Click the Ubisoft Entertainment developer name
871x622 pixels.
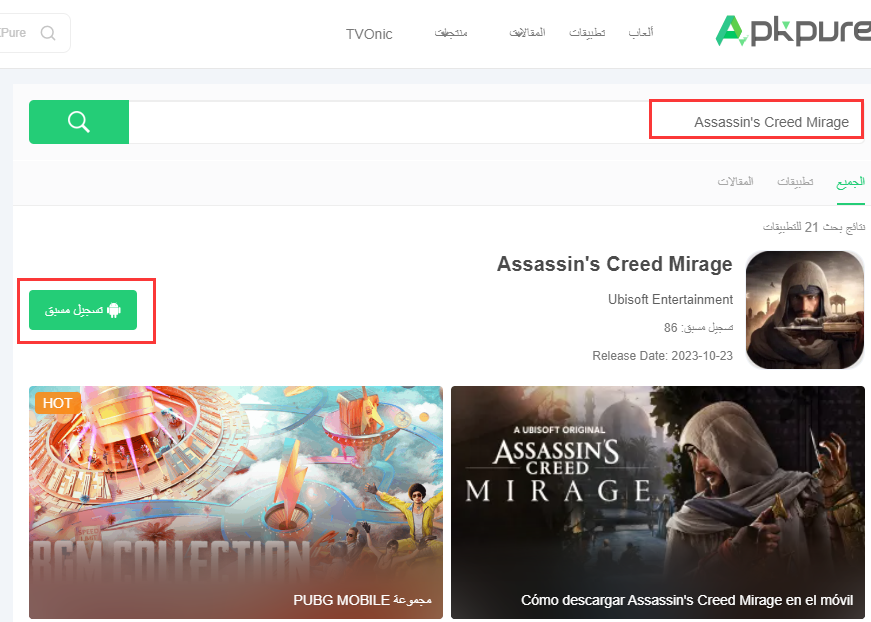click(670, 299)
